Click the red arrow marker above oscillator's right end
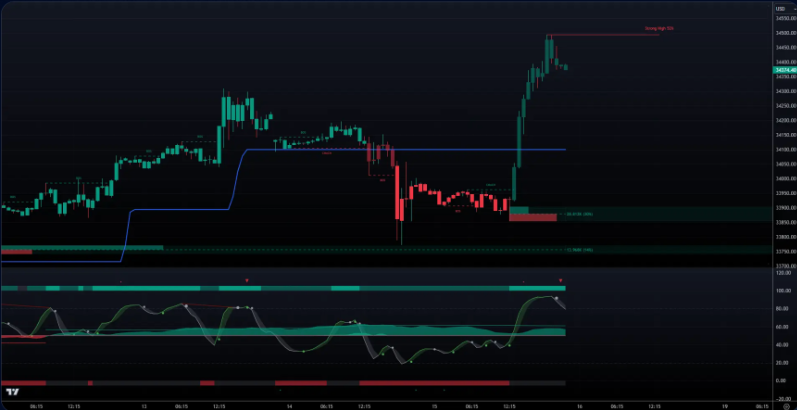 pyautogui.click(x=561, y=279)
